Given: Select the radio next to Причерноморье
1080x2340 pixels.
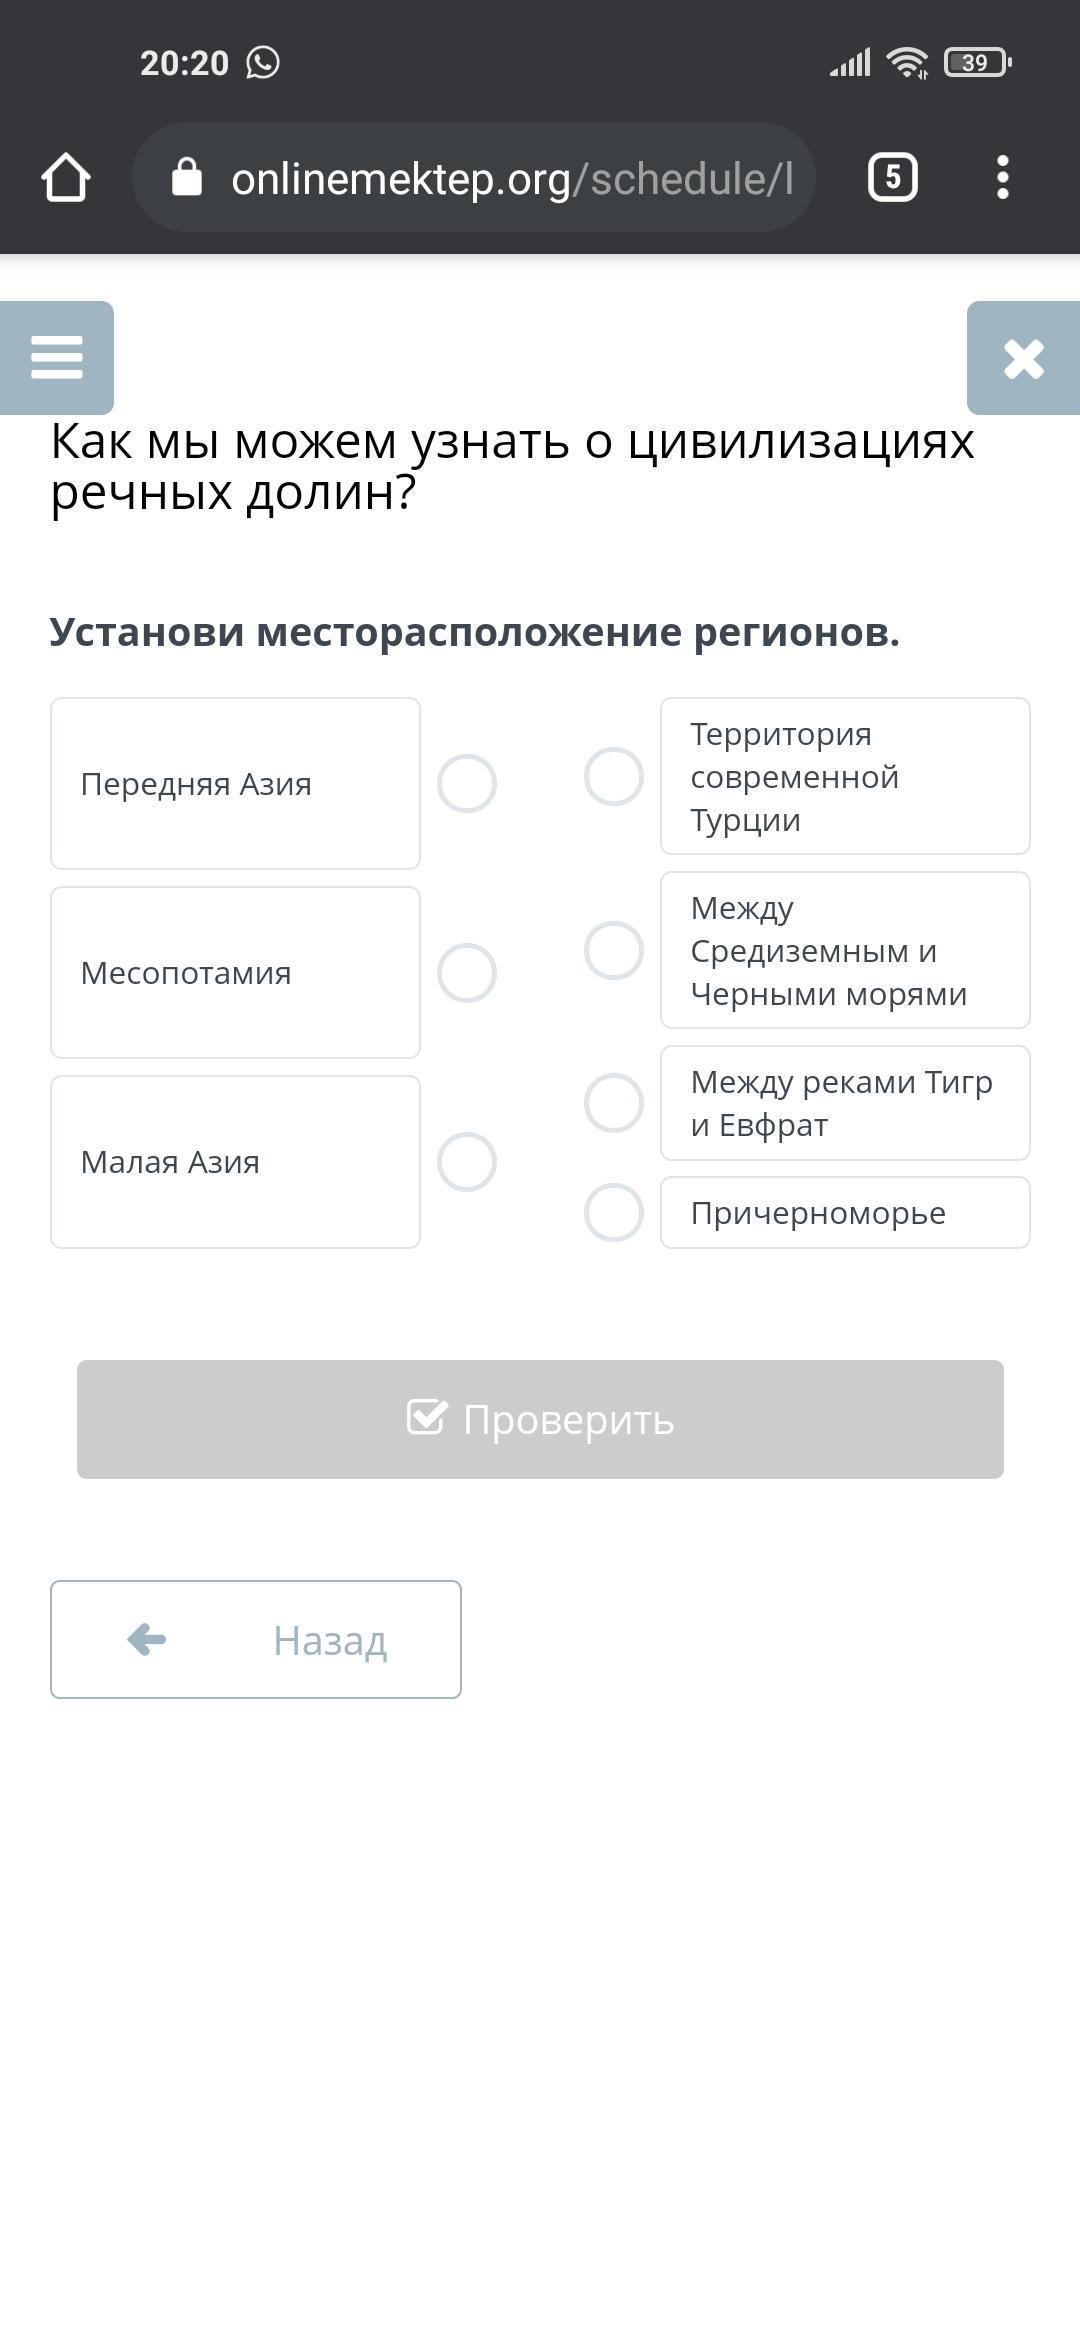Looking at the screenshot, I should pos(614,1213).
